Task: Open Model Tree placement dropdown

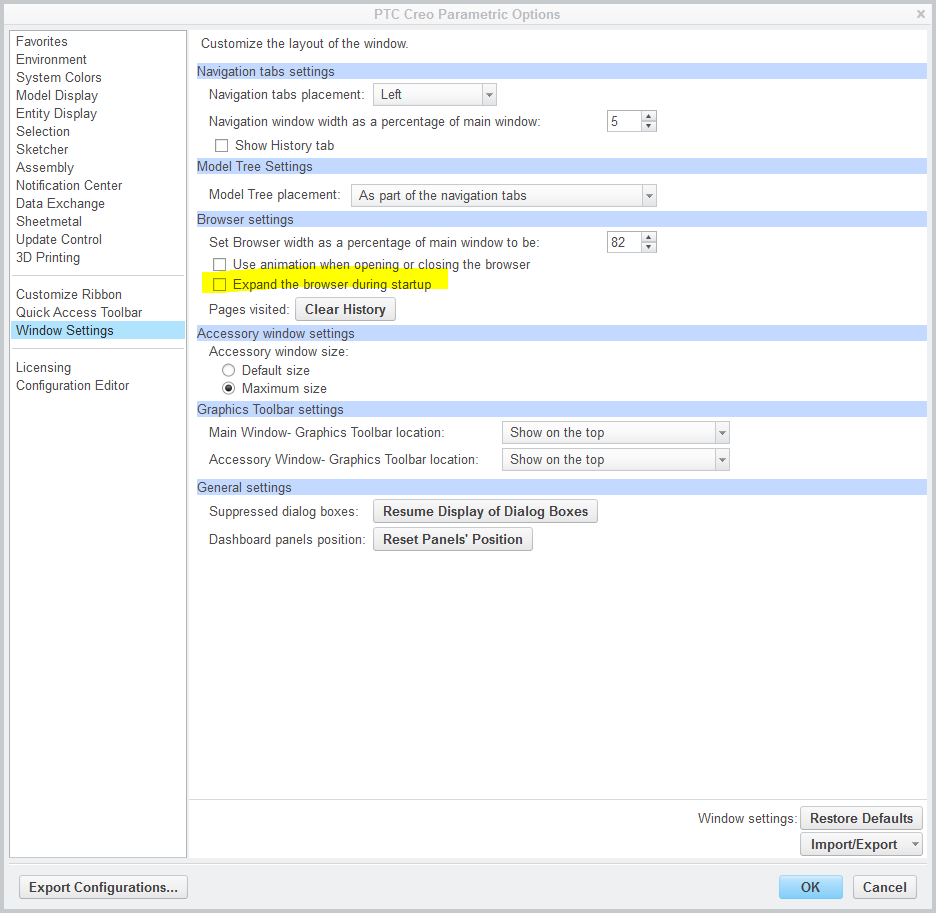Action: point(504,195)
